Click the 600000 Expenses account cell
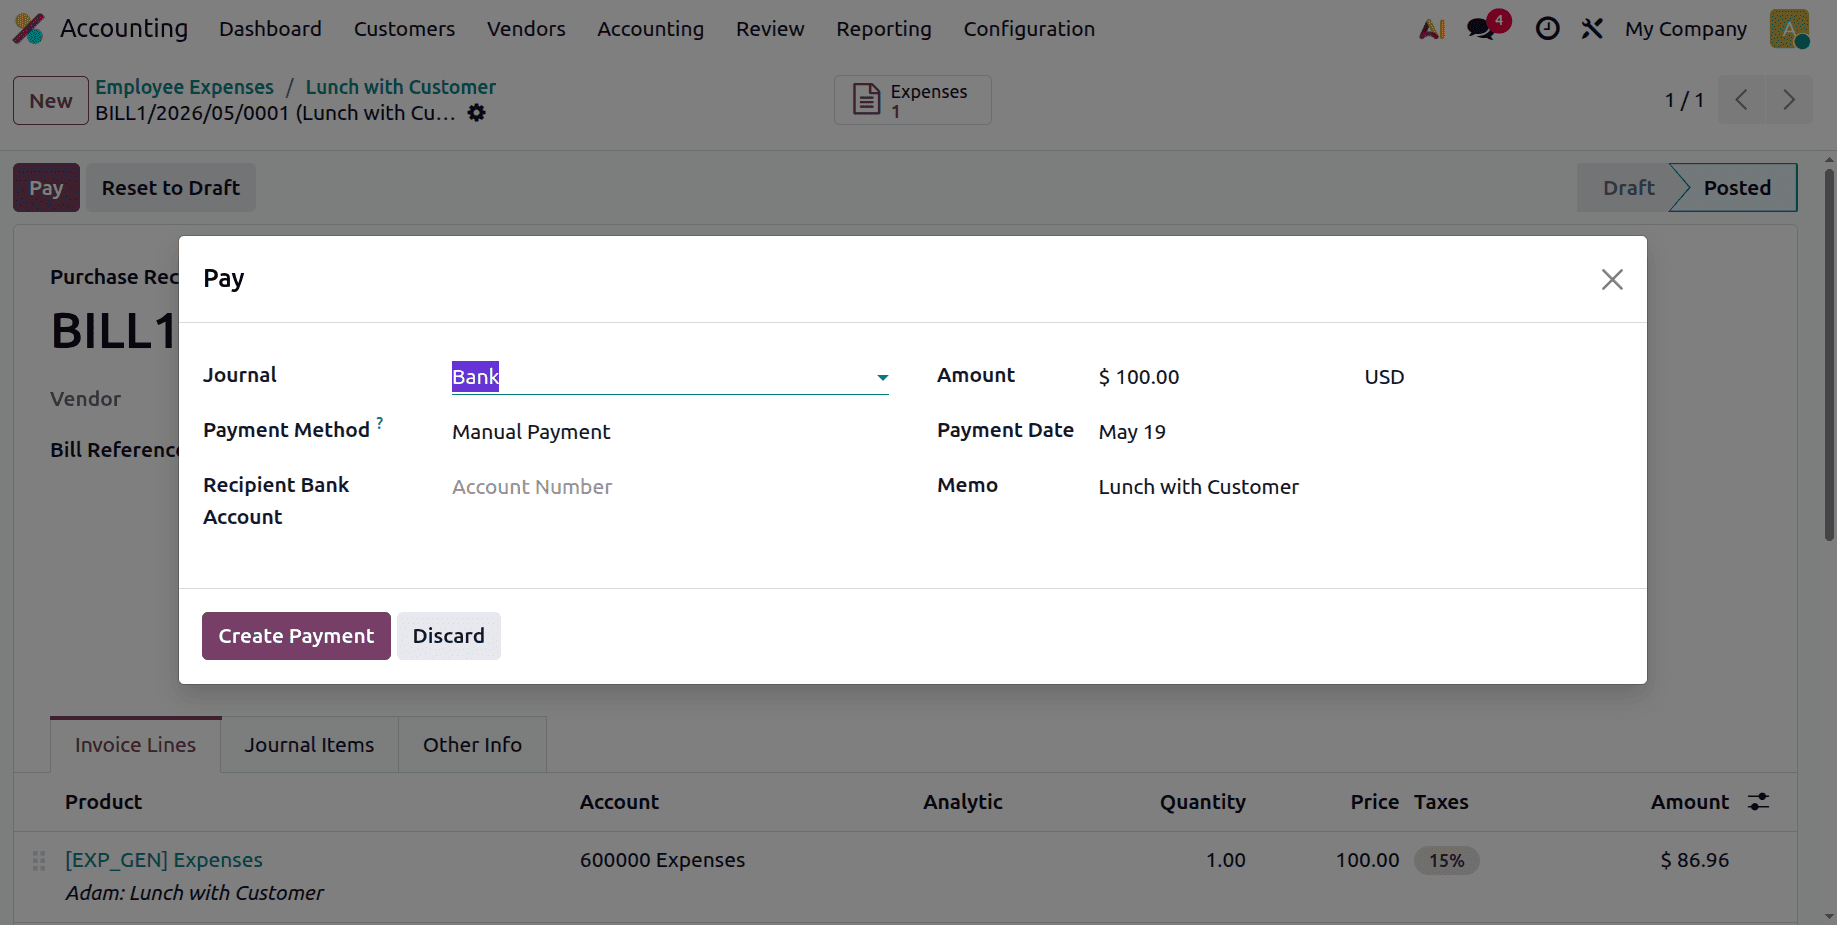This screenshot has height=925, width=1837. tap(662, 860)
